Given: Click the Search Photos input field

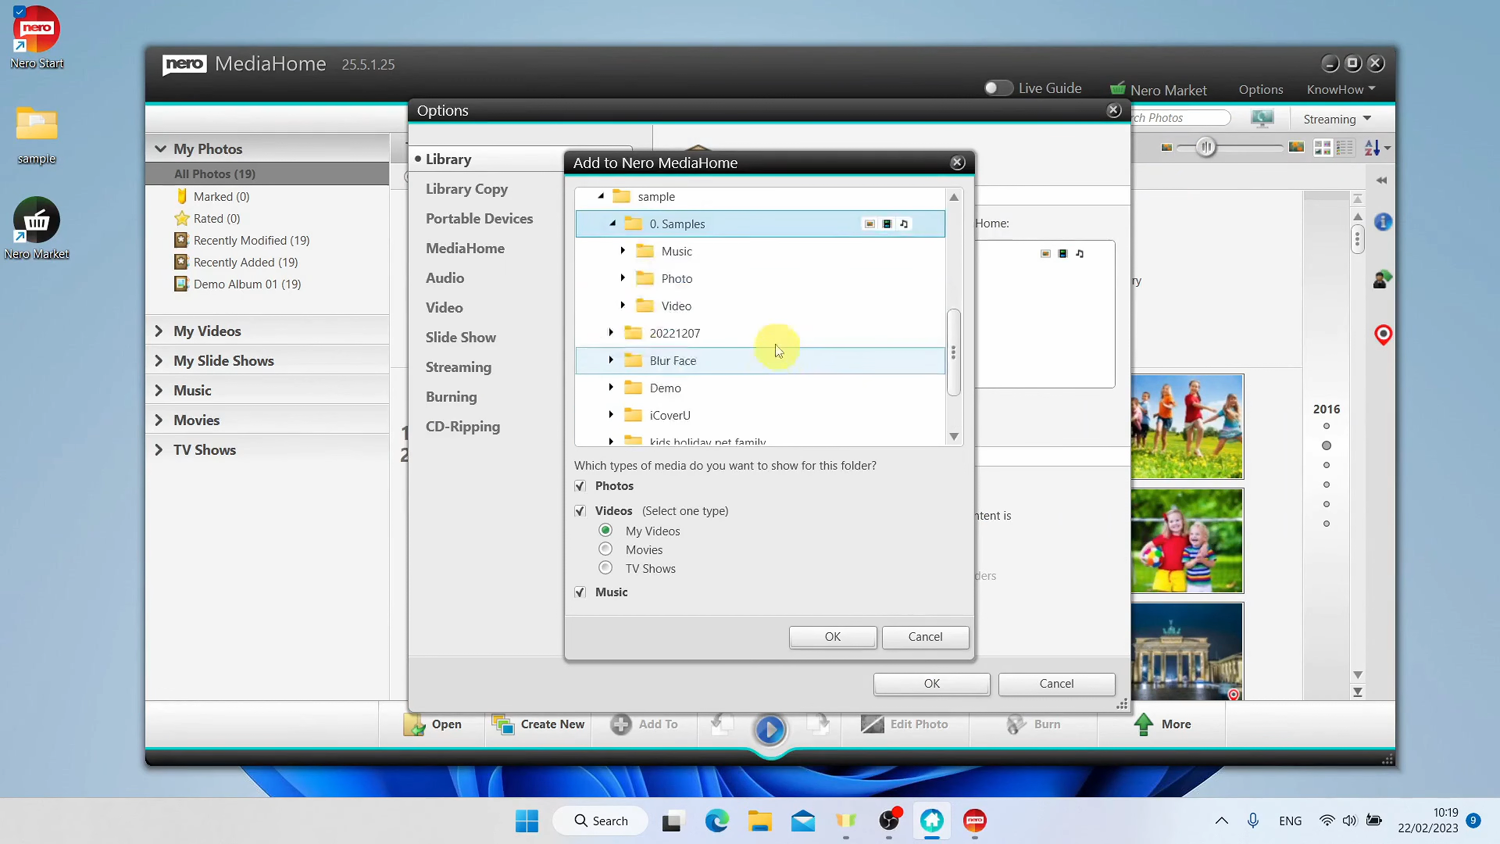Looking at the screenshot, I should (1180, 118).
